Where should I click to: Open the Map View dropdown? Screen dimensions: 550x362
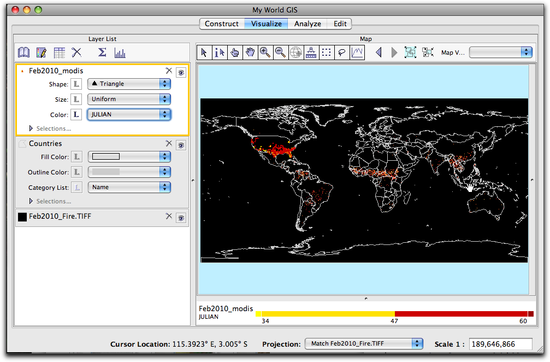click(x=501, y=52)
